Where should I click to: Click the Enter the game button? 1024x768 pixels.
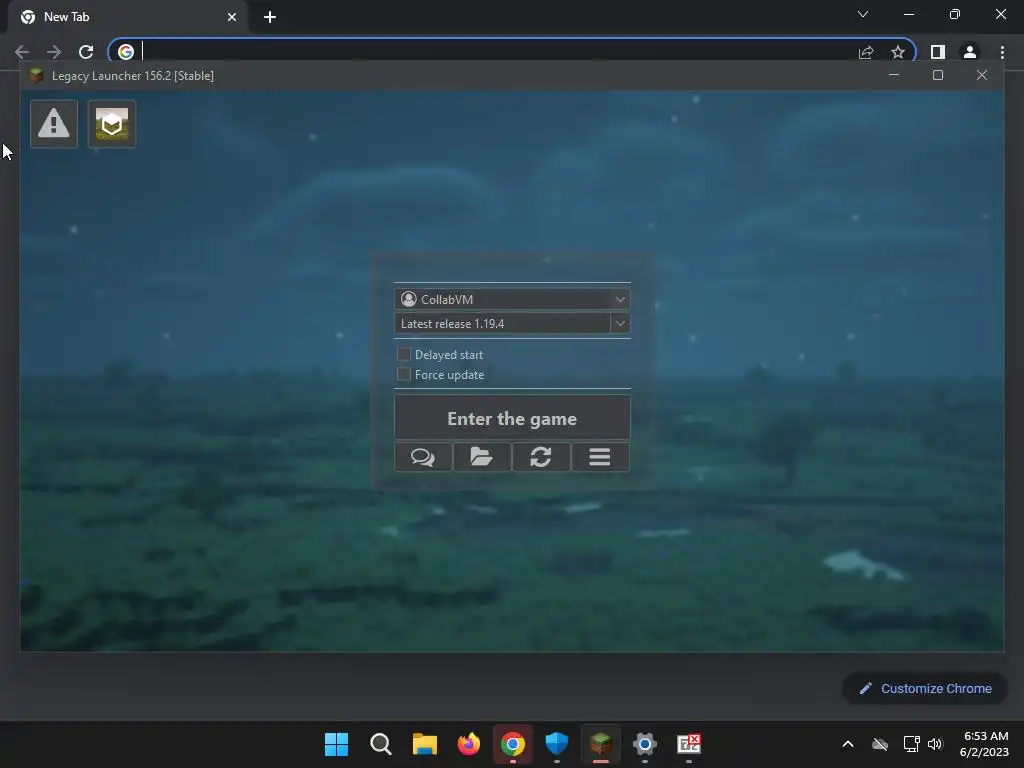512,418
